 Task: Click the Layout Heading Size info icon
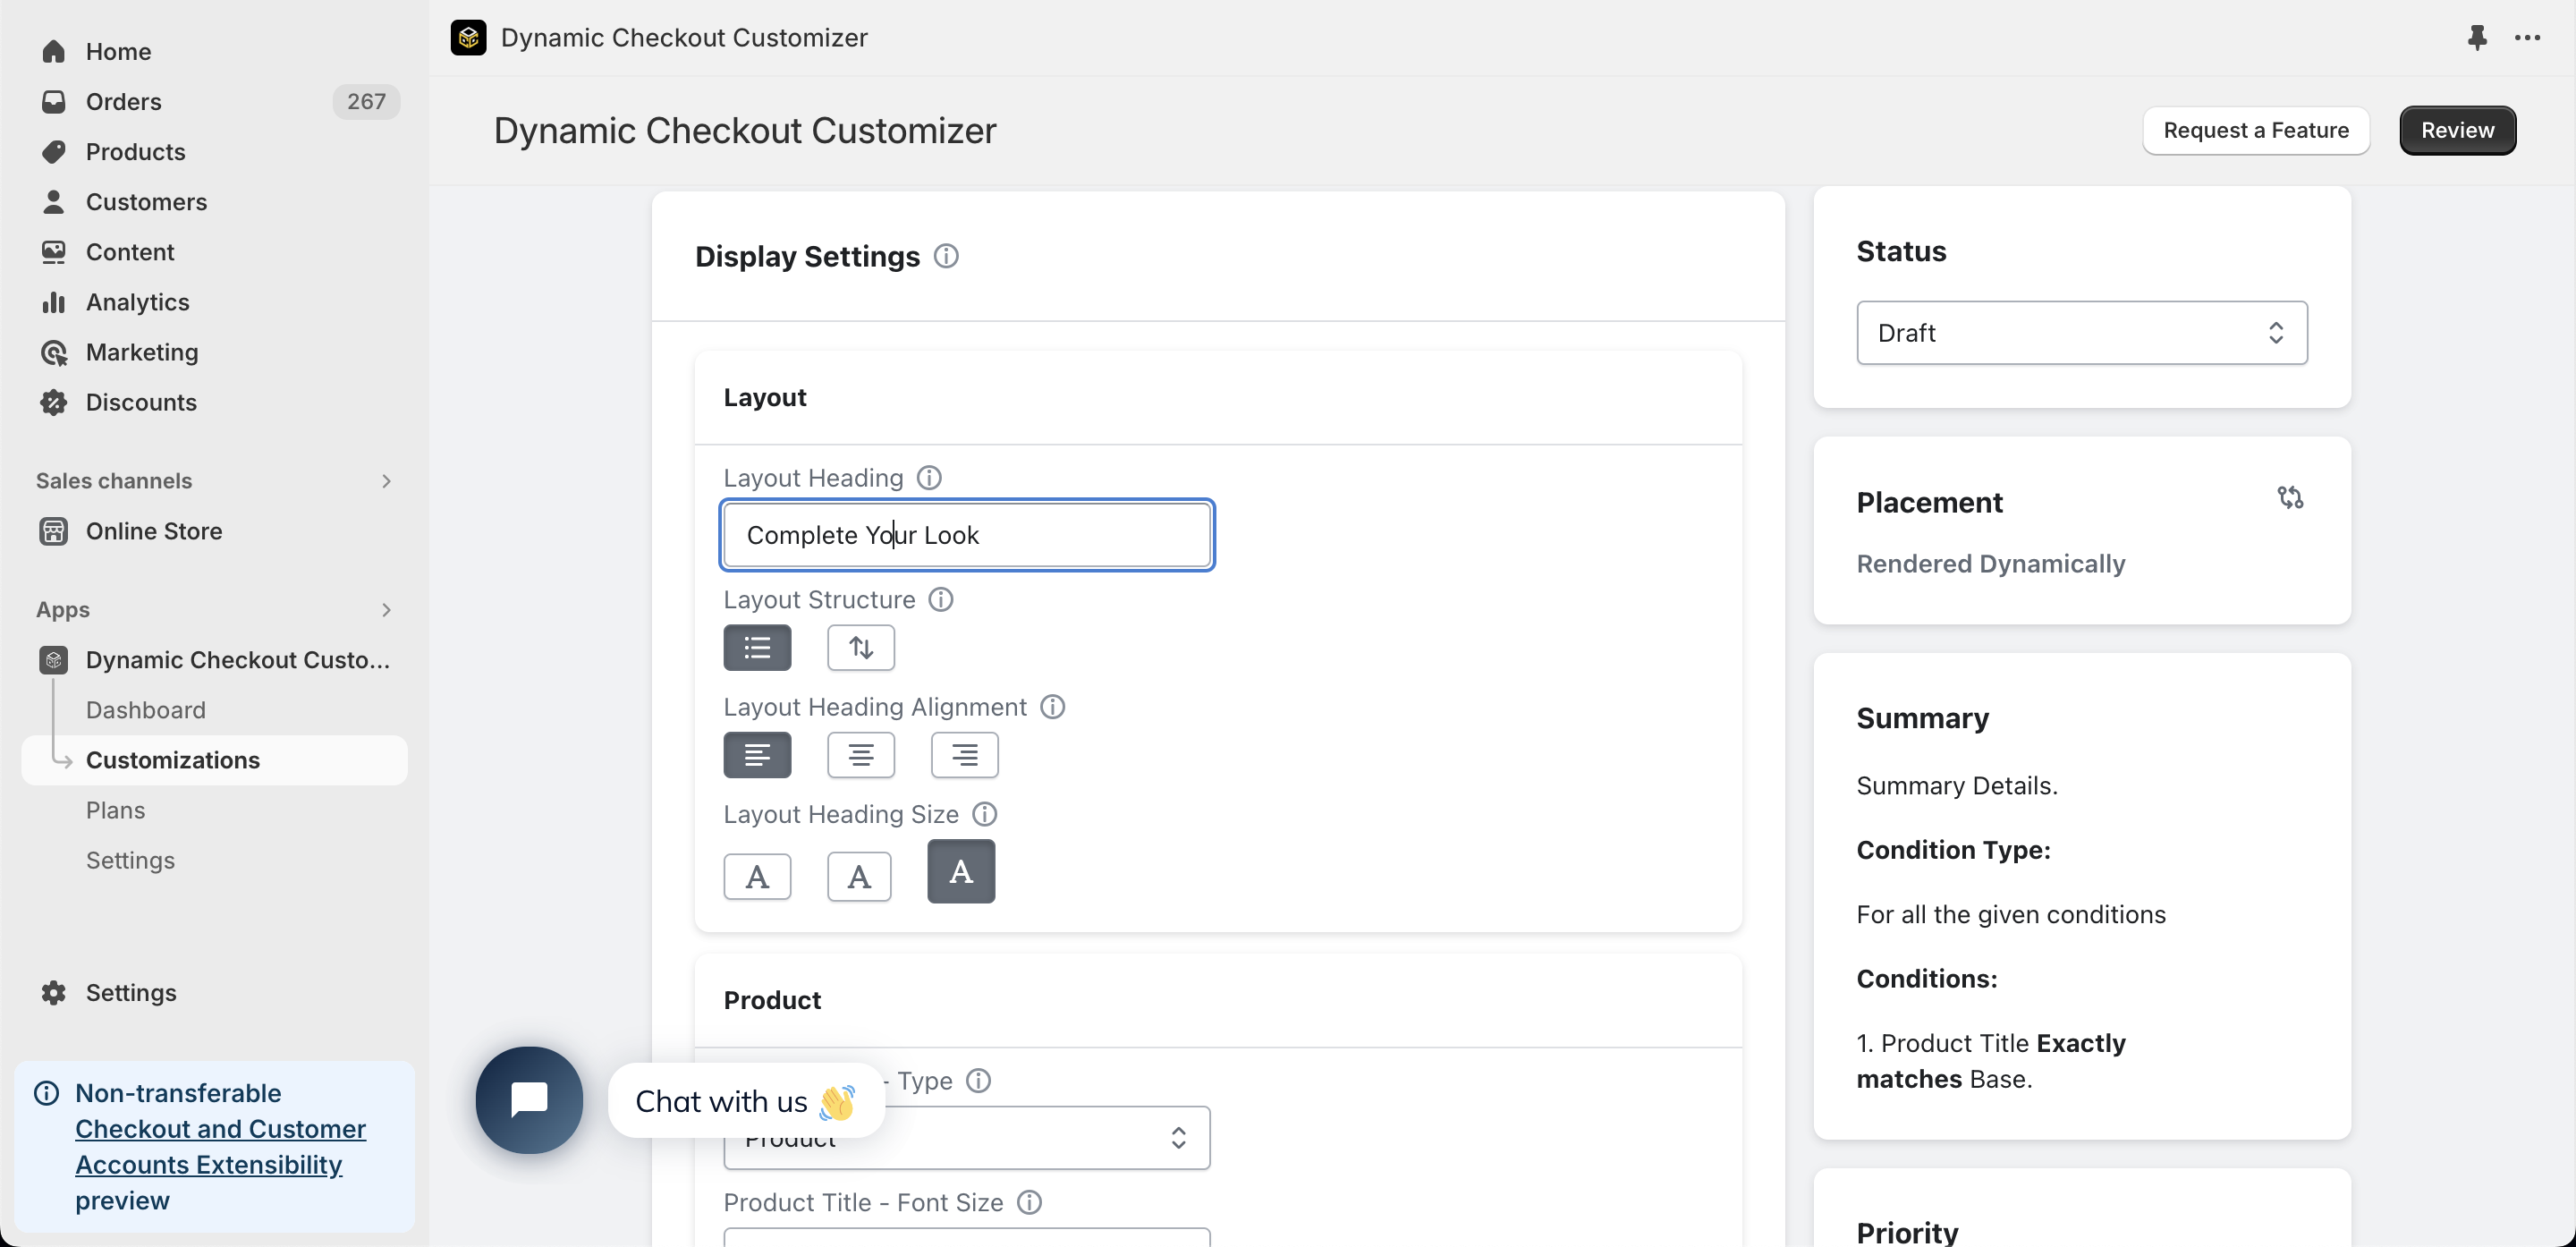tap(985, 813)
